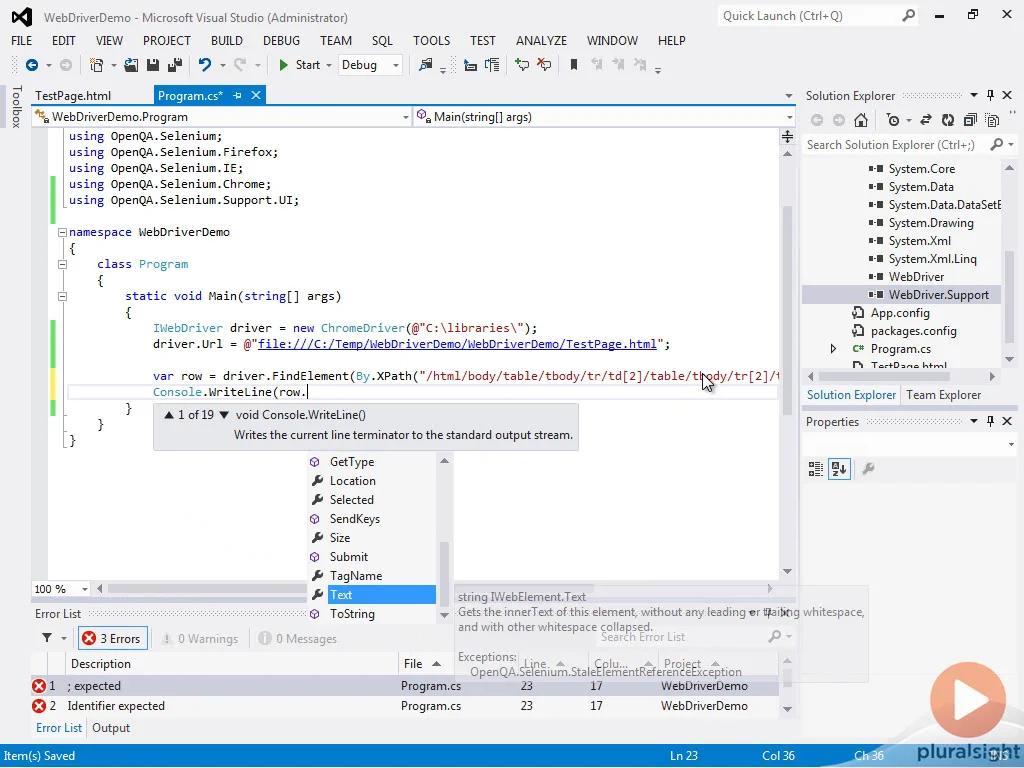Toggle Properties panel auto-hide pin
The height and width of the screenshot is (768, 1024).
pos(990,421)
